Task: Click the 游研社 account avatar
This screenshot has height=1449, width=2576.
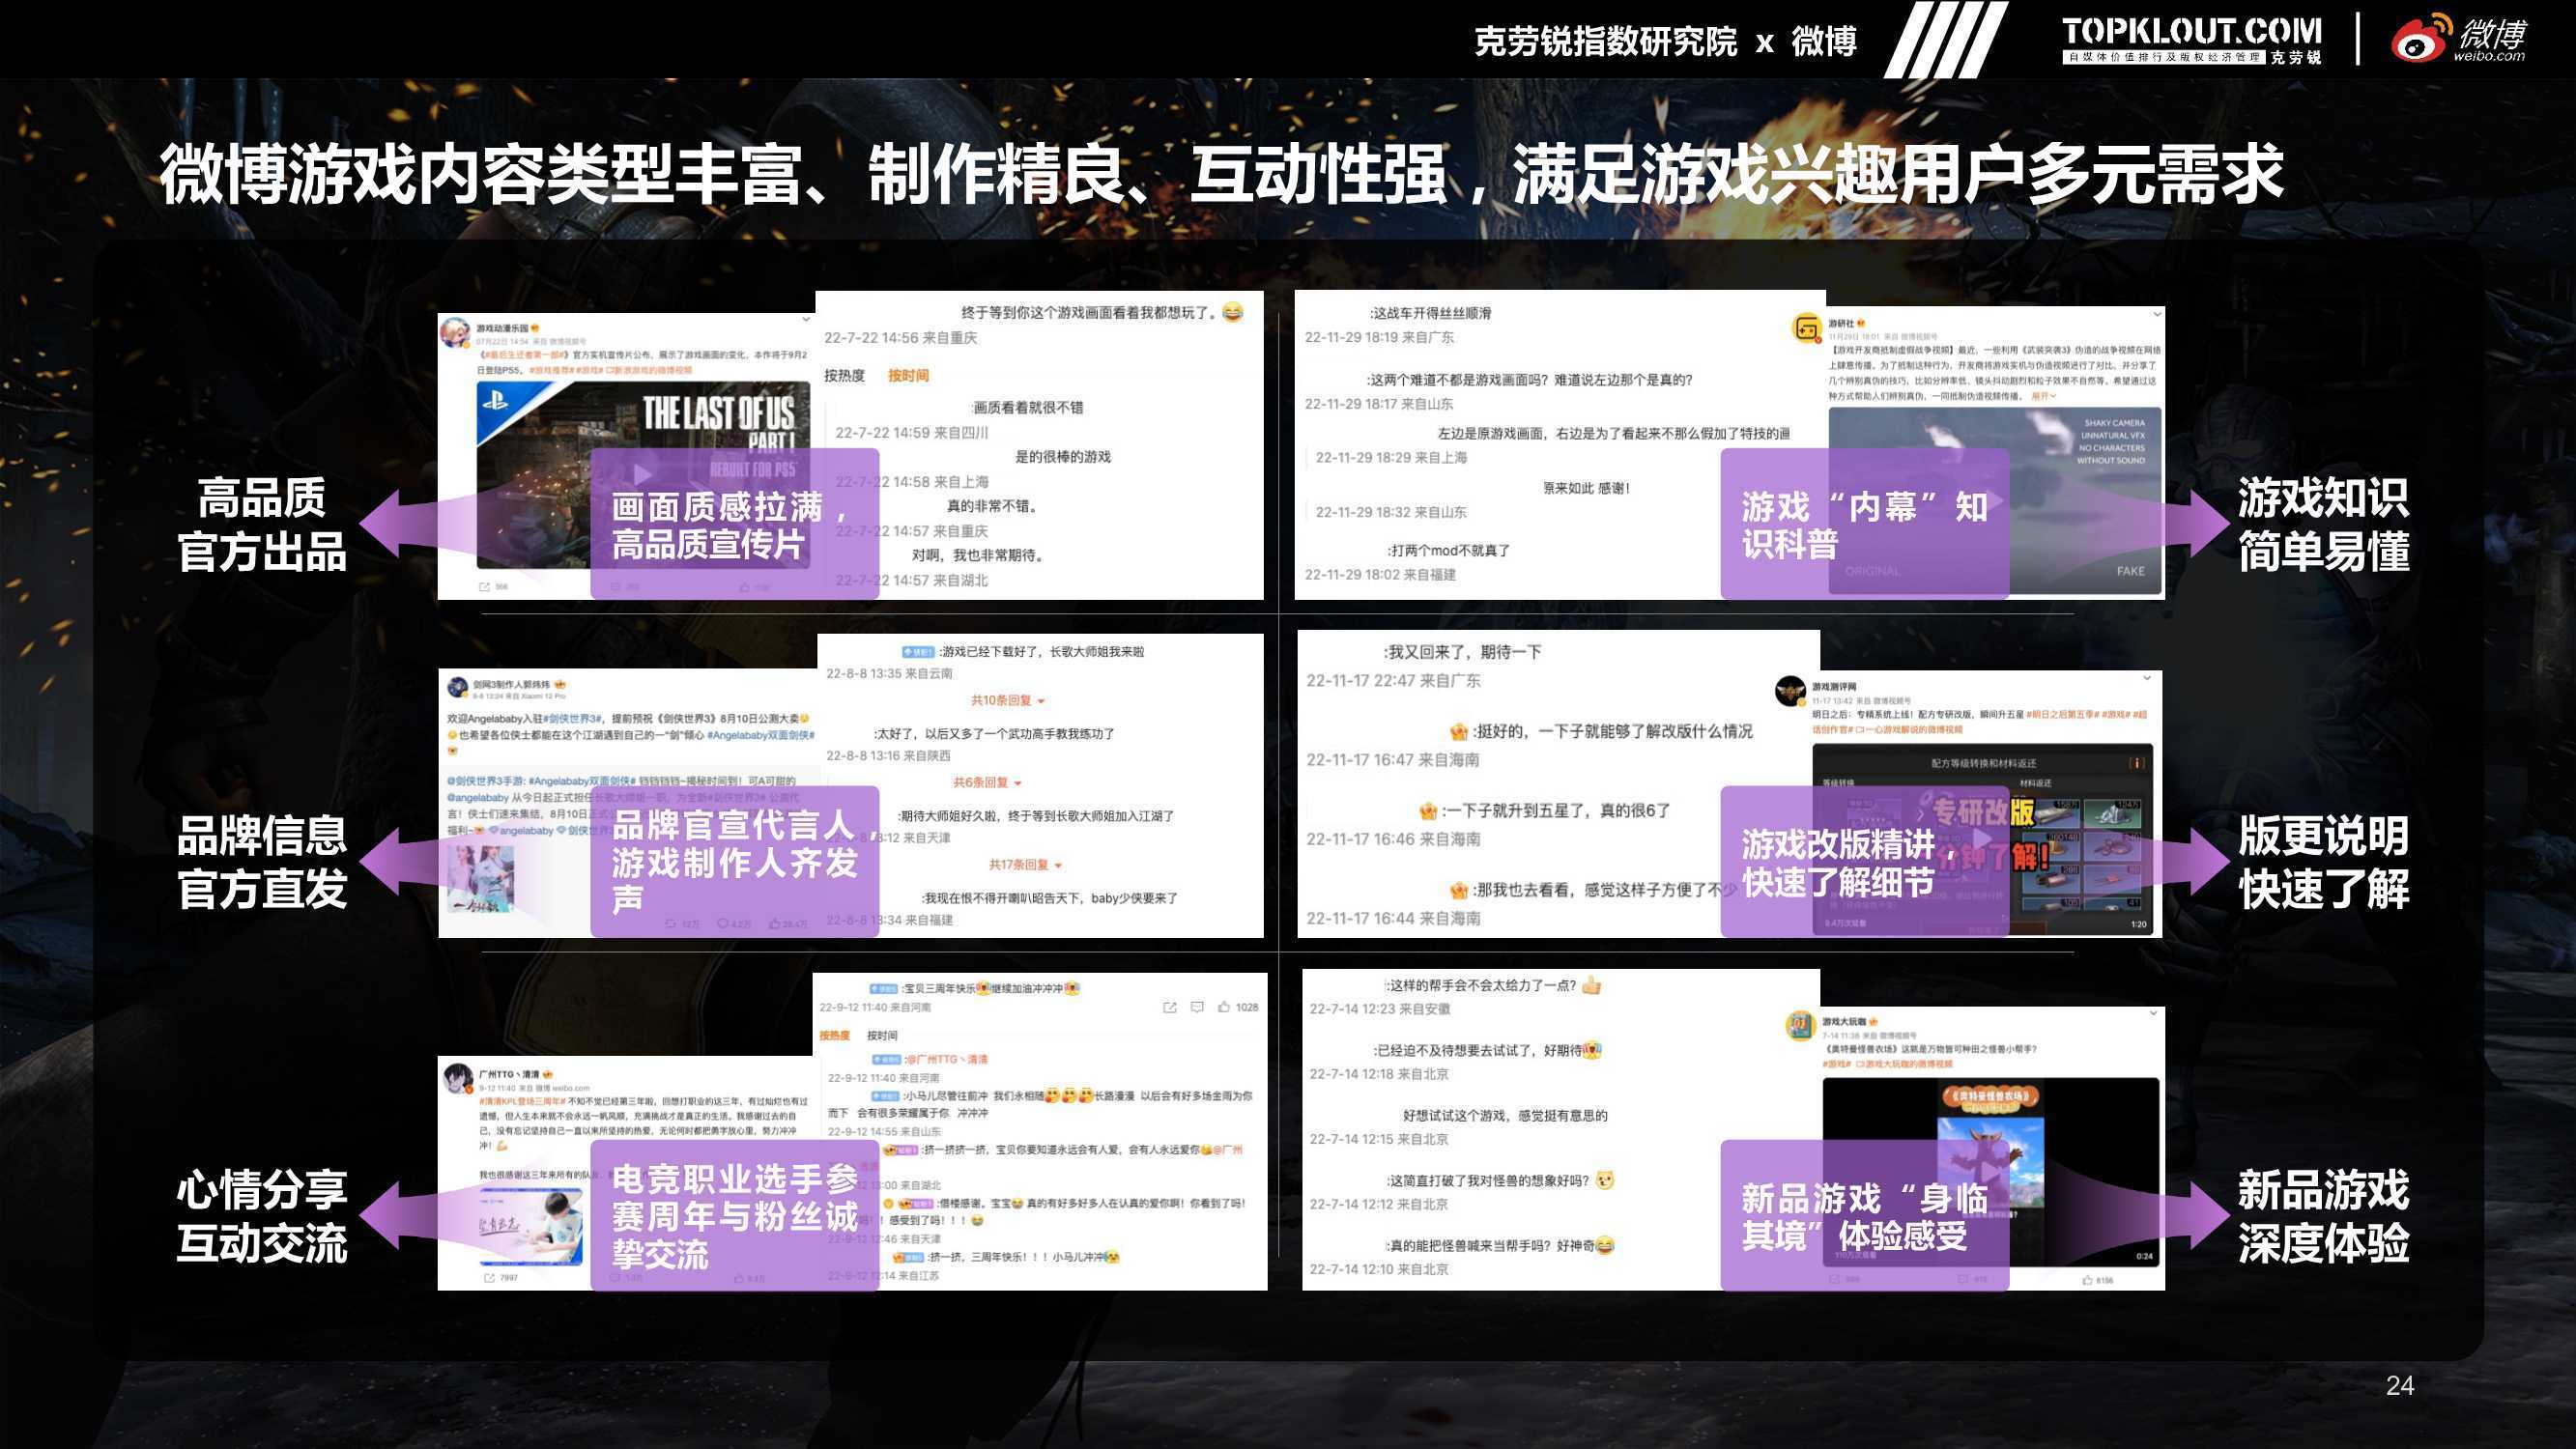Action: 1805,328
